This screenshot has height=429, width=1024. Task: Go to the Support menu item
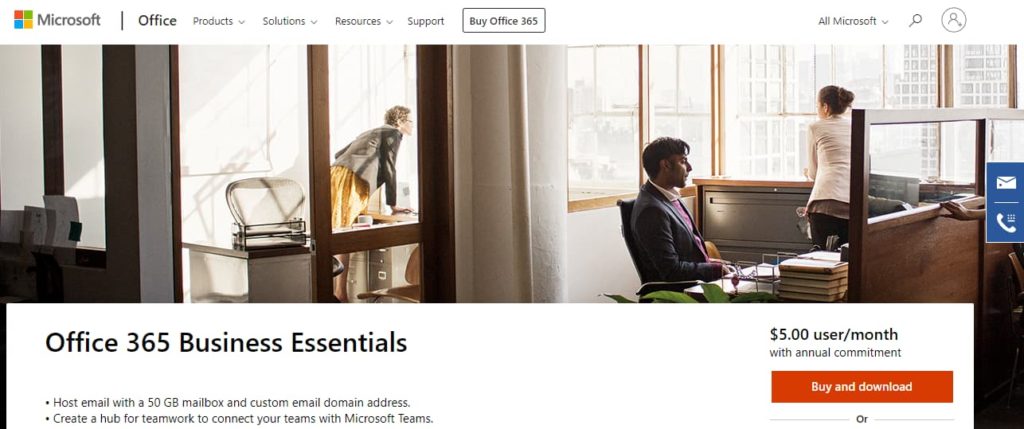click(x=426, y=21)
